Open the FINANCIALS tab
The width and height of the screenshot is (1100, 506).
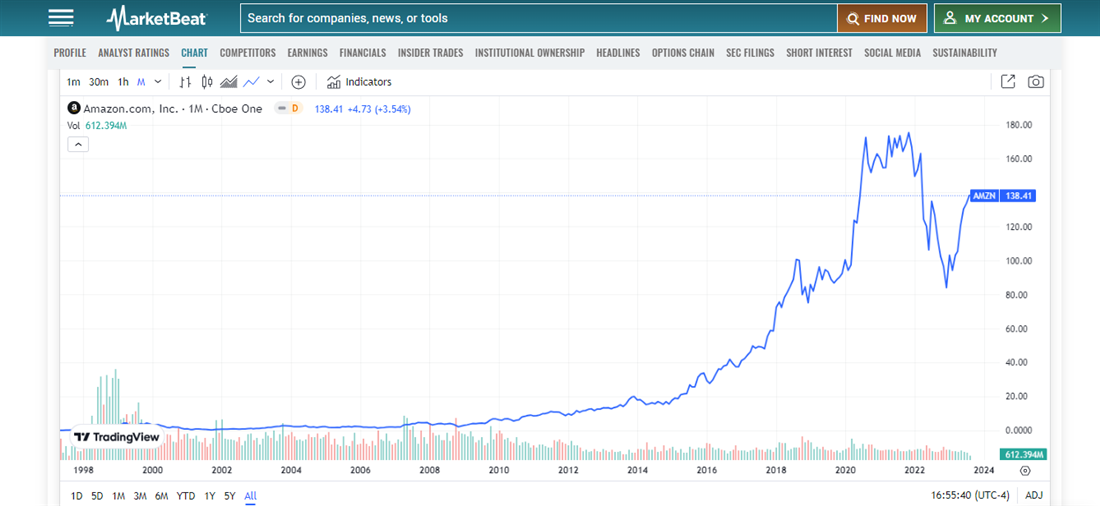pos(363,53)
